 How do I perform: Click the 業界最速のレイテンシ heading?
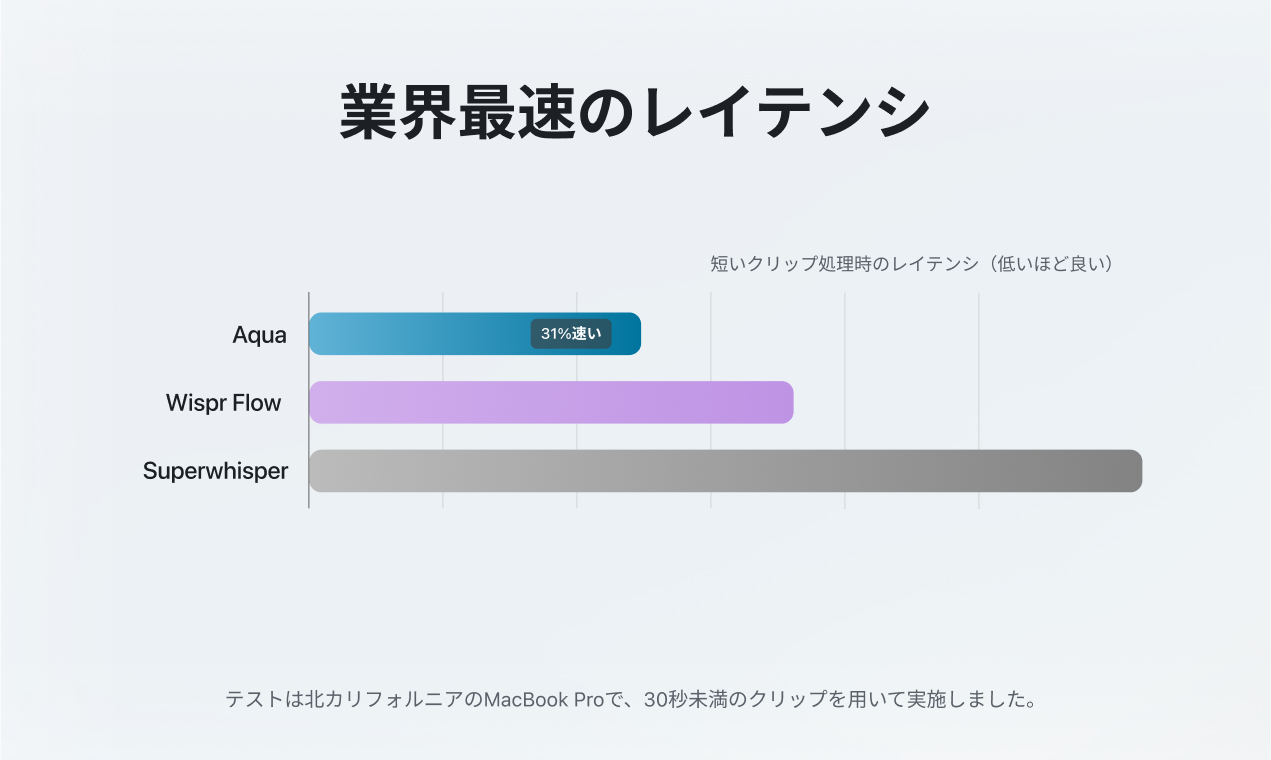635,111
